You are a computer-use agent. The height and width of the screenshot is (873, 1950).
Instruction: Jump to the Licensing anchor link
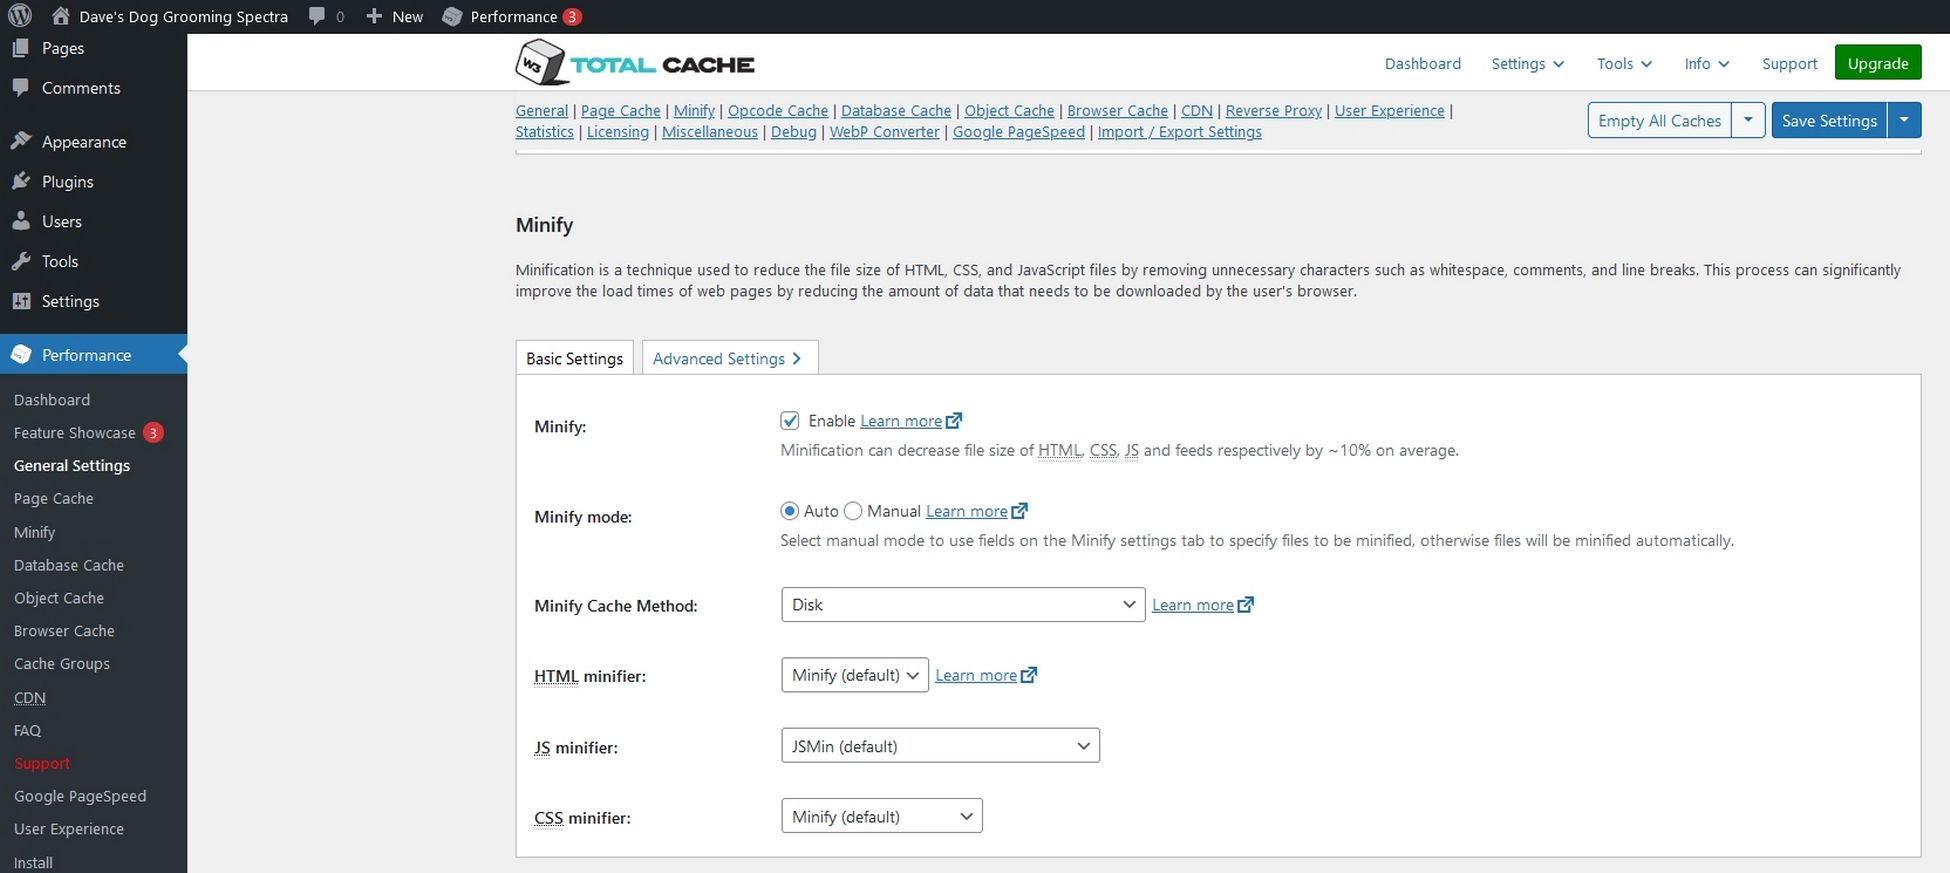point(618,132)
